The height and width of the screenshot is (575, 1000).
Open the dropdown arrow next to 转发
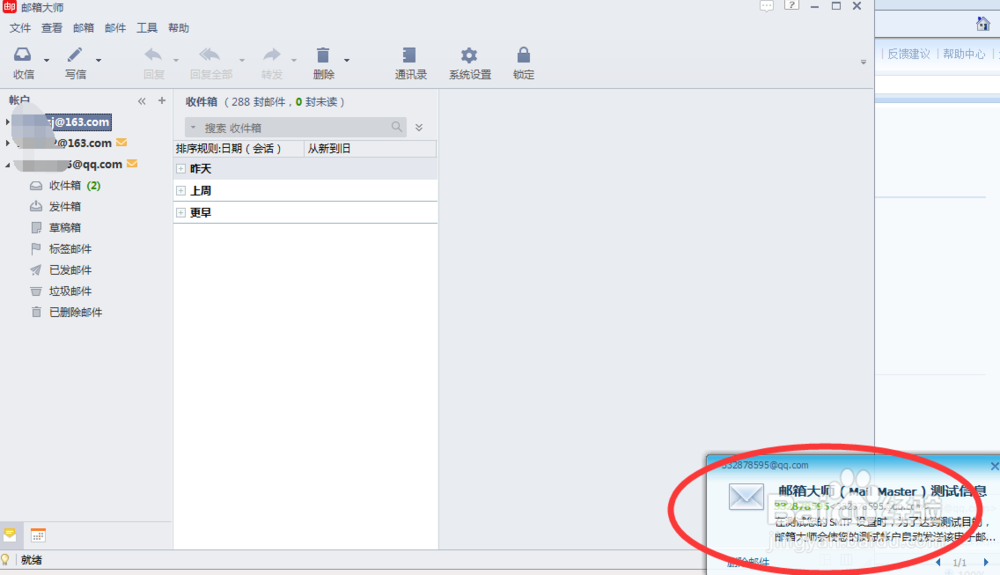click(294, 60)
